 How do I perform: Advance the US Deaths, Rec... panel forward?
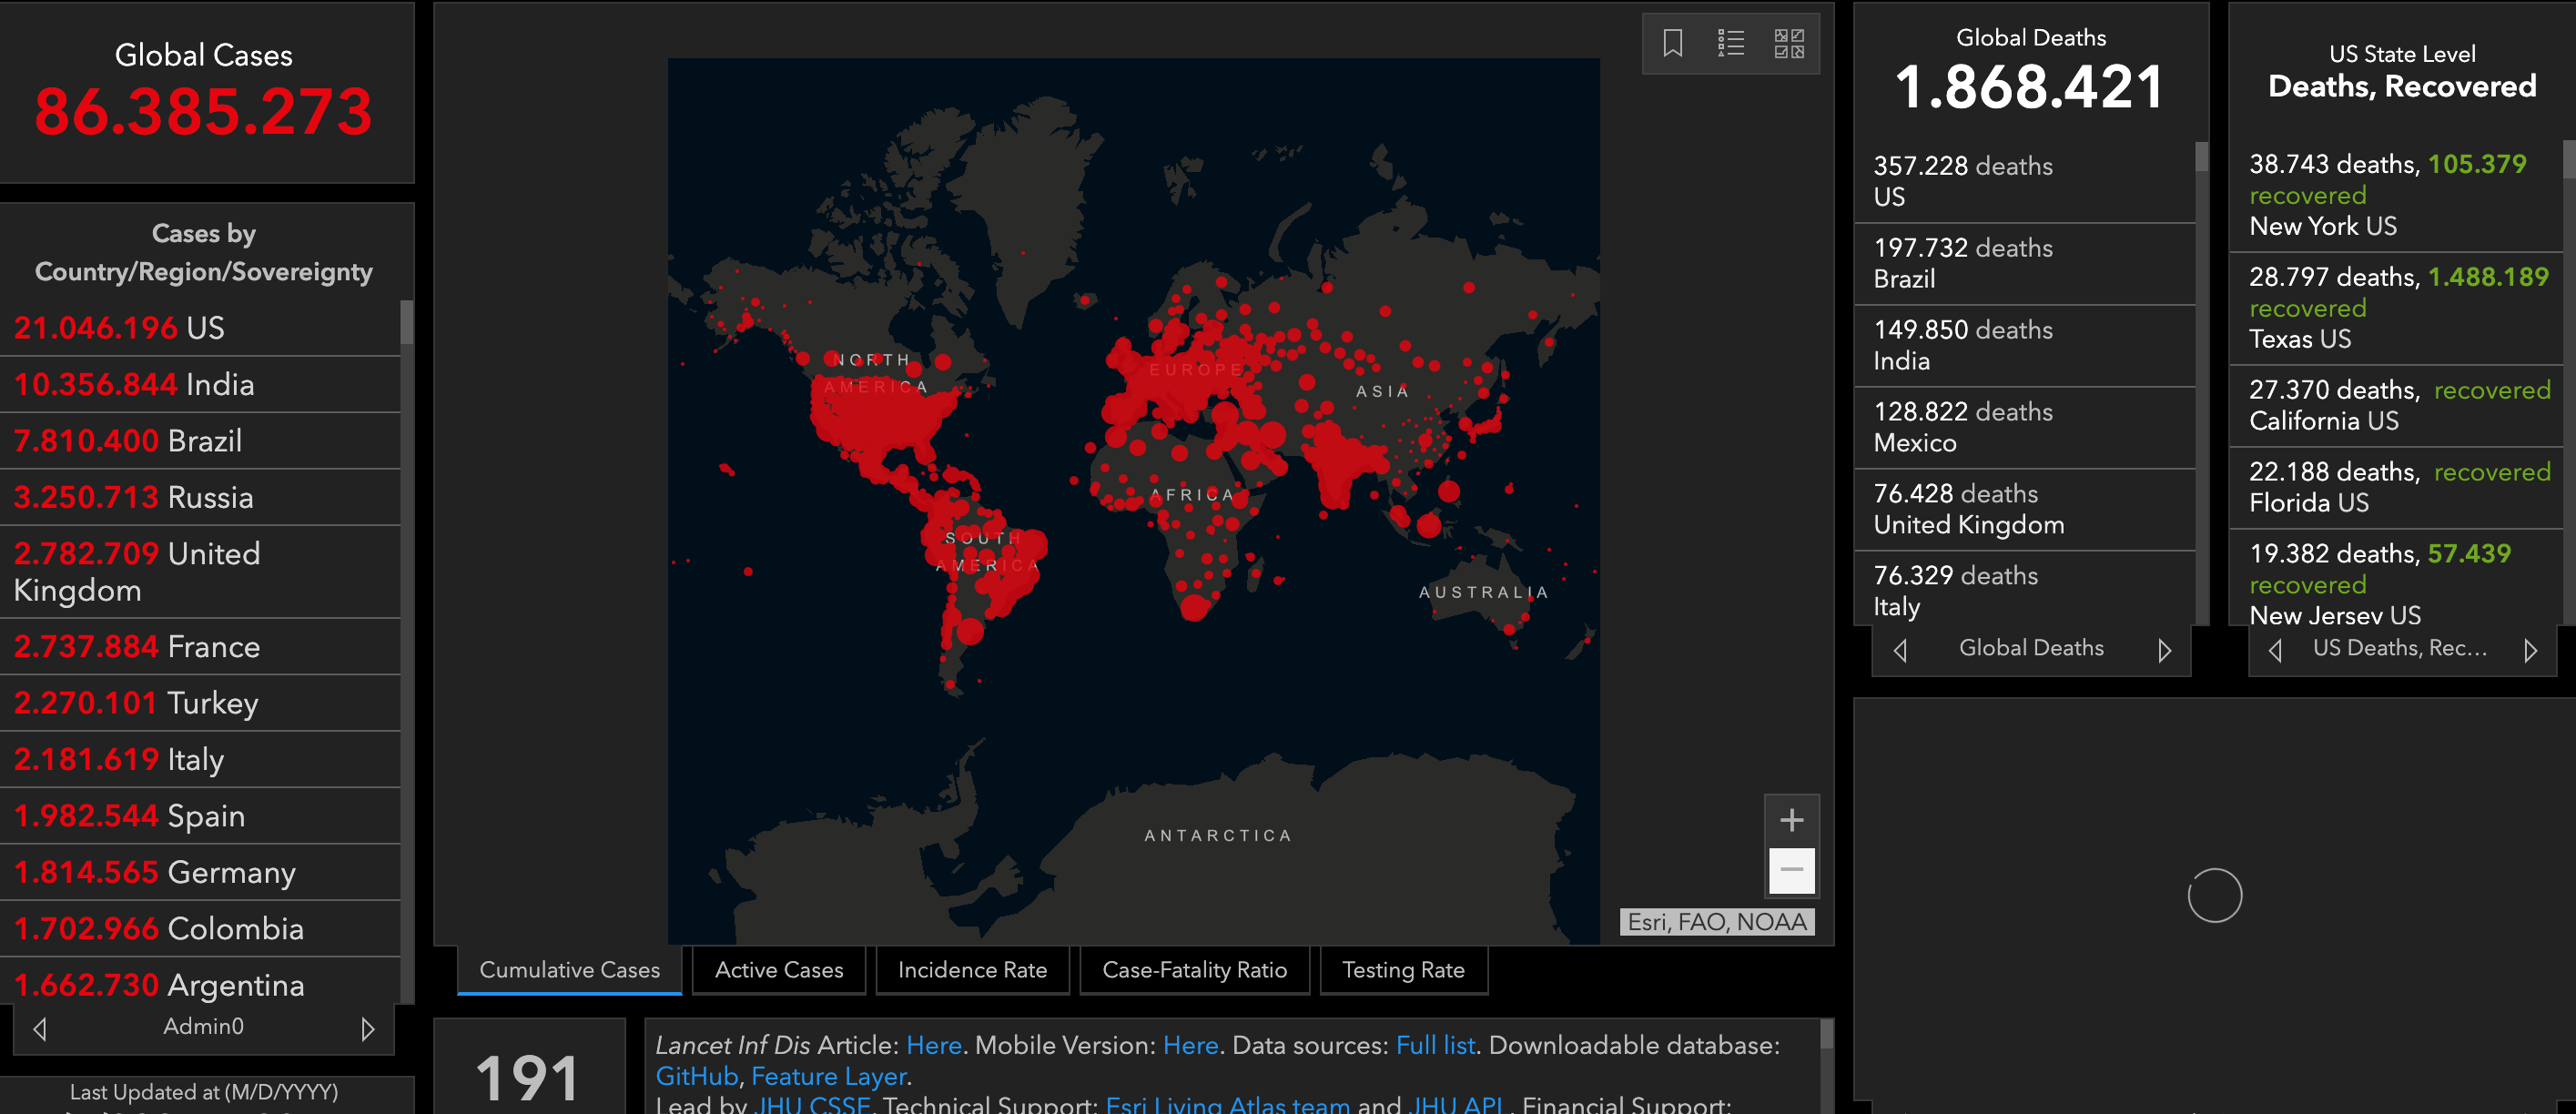click(2530, 650)
